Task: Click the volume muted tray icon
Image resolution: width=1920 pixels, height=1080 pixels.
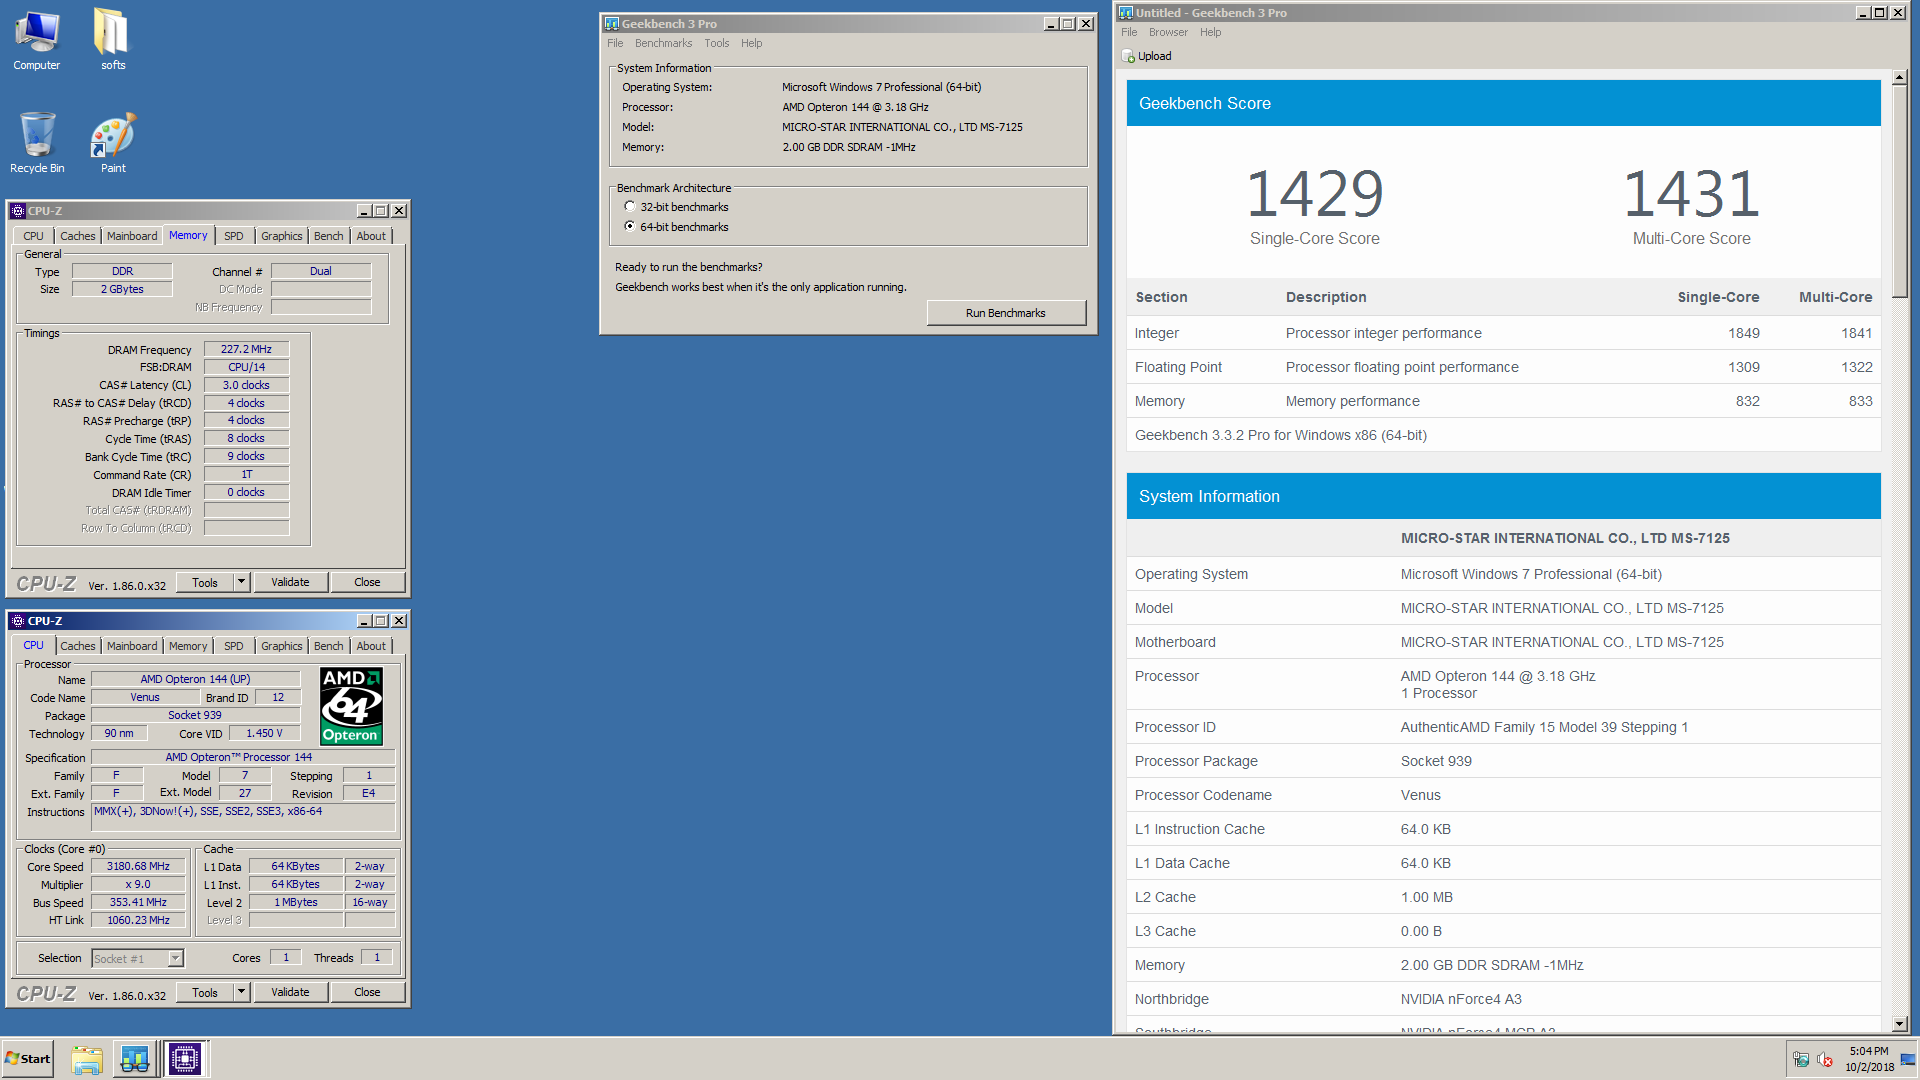Action: pyautogui.click(x=1824, y=1060)
